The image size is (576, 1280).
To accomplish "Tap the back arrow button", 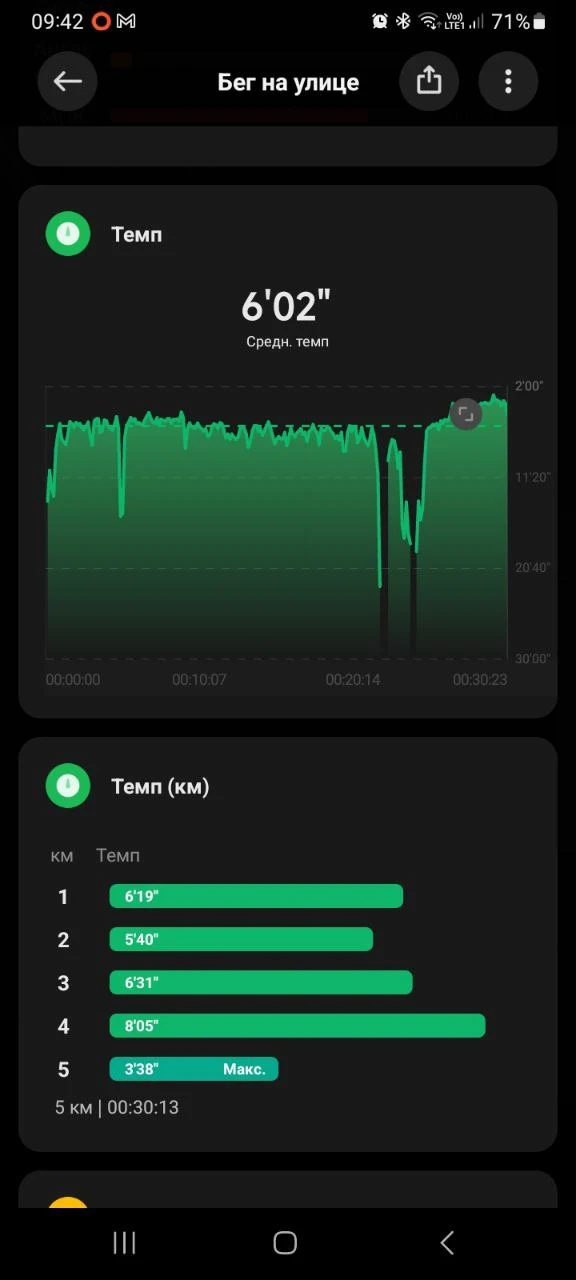I will coord(68,81).
